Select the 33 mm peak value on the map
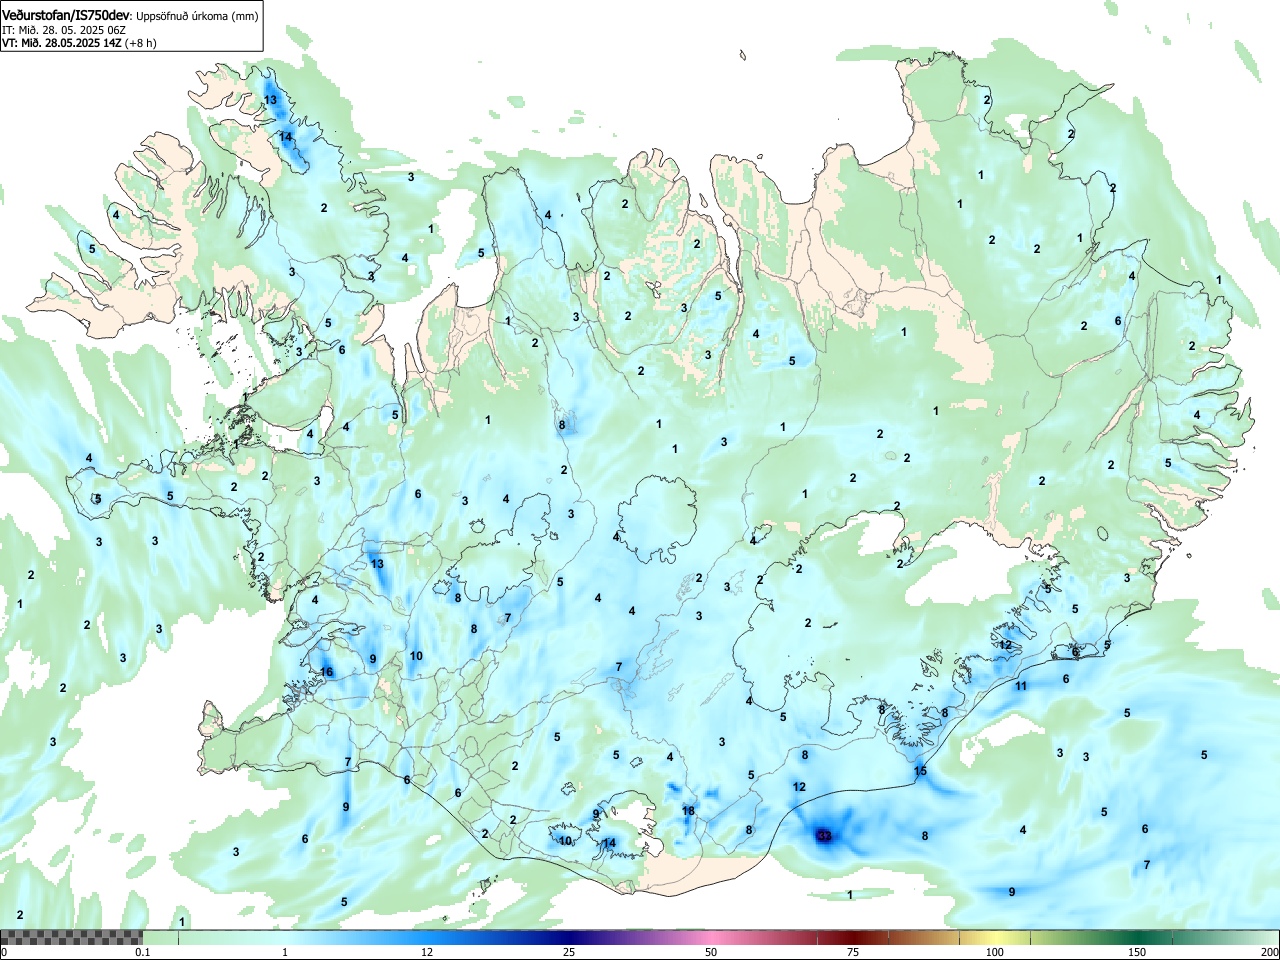Image resolution: width=1280 pixels, height=960 pixels. [x=824, y=835]
